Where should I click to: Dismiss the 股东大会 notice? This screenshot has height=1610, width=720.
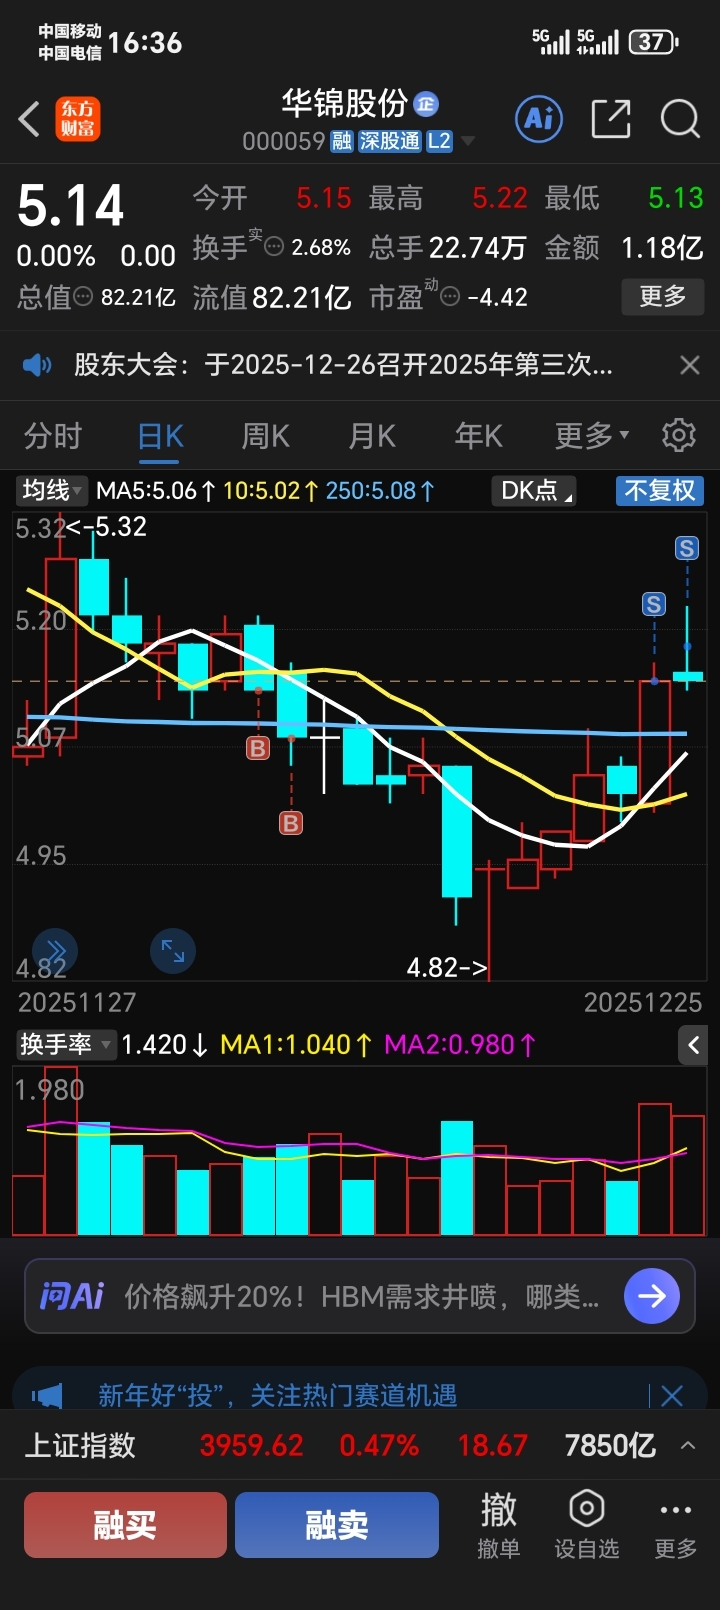pyautogui.click(x=689, y=365)
